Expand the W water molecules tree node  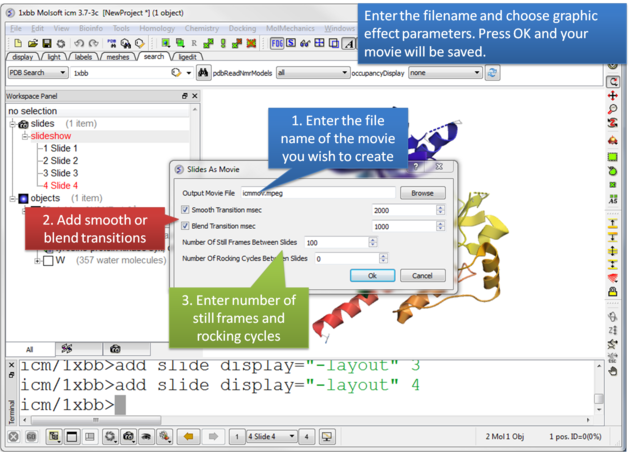pyautogui.click(x=38, y=261)
